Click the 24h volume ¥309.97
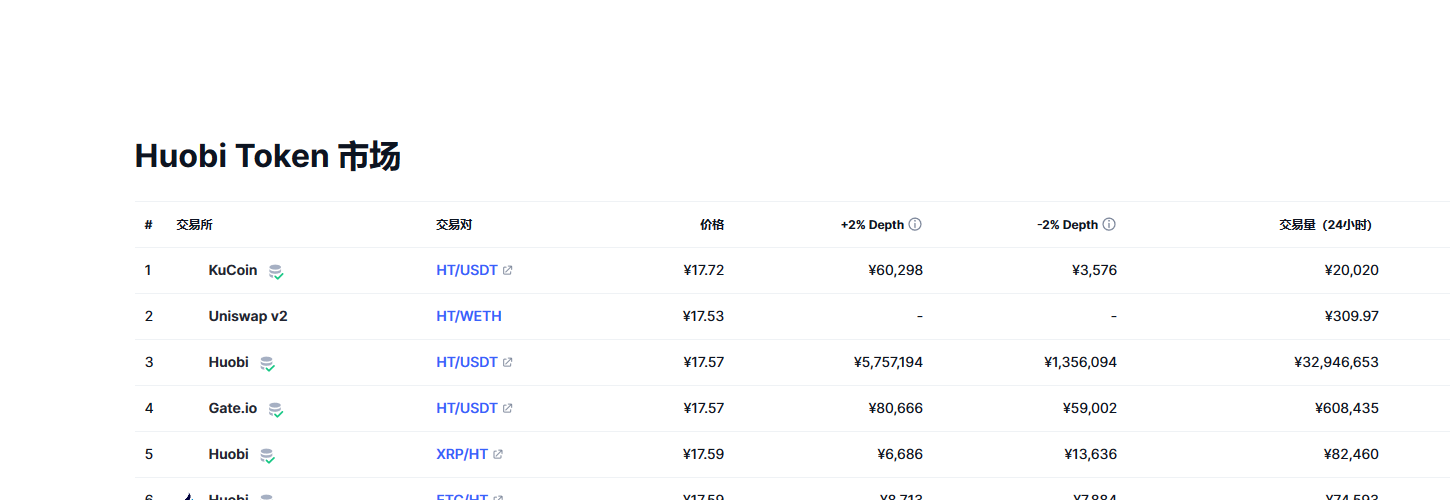Viewport: 1450px width, 500px height. [1351, 316]
